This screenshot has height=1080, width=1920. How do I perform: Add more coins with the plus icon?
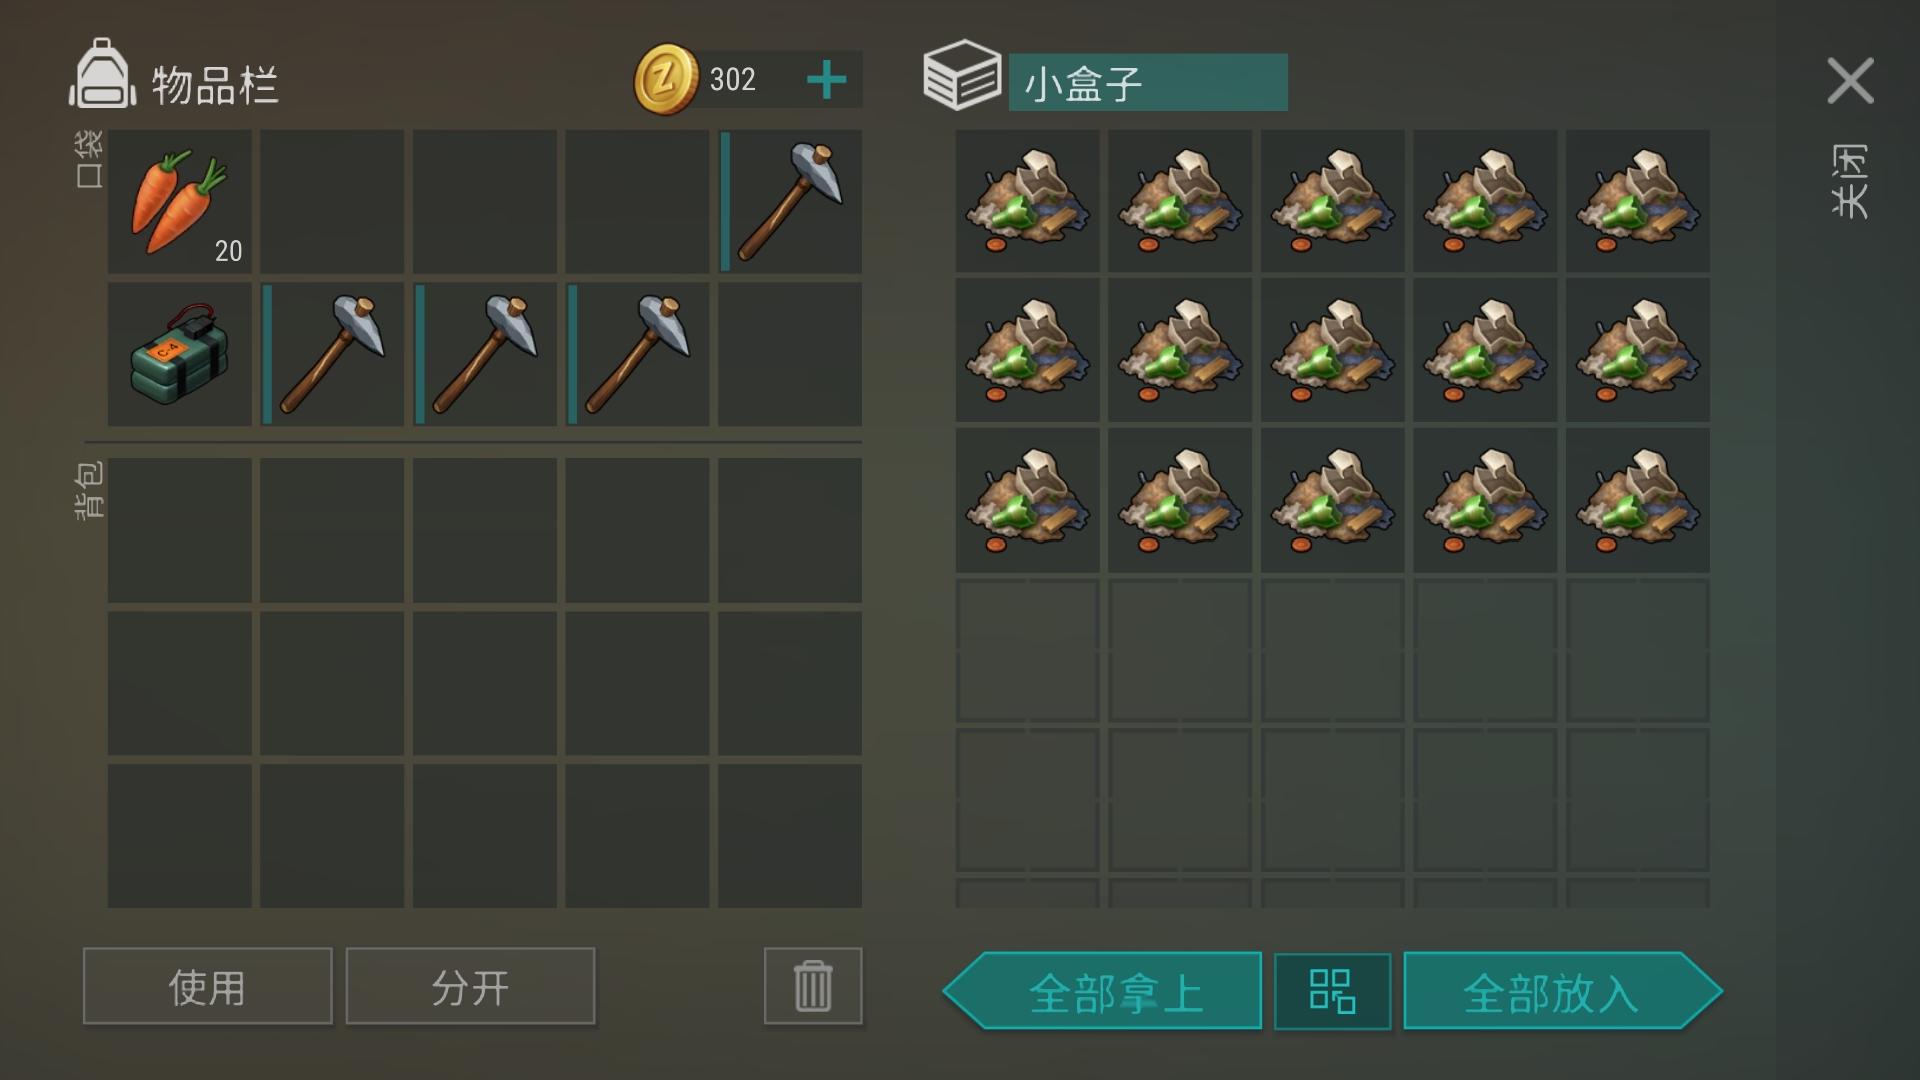(x=826, y=80)
